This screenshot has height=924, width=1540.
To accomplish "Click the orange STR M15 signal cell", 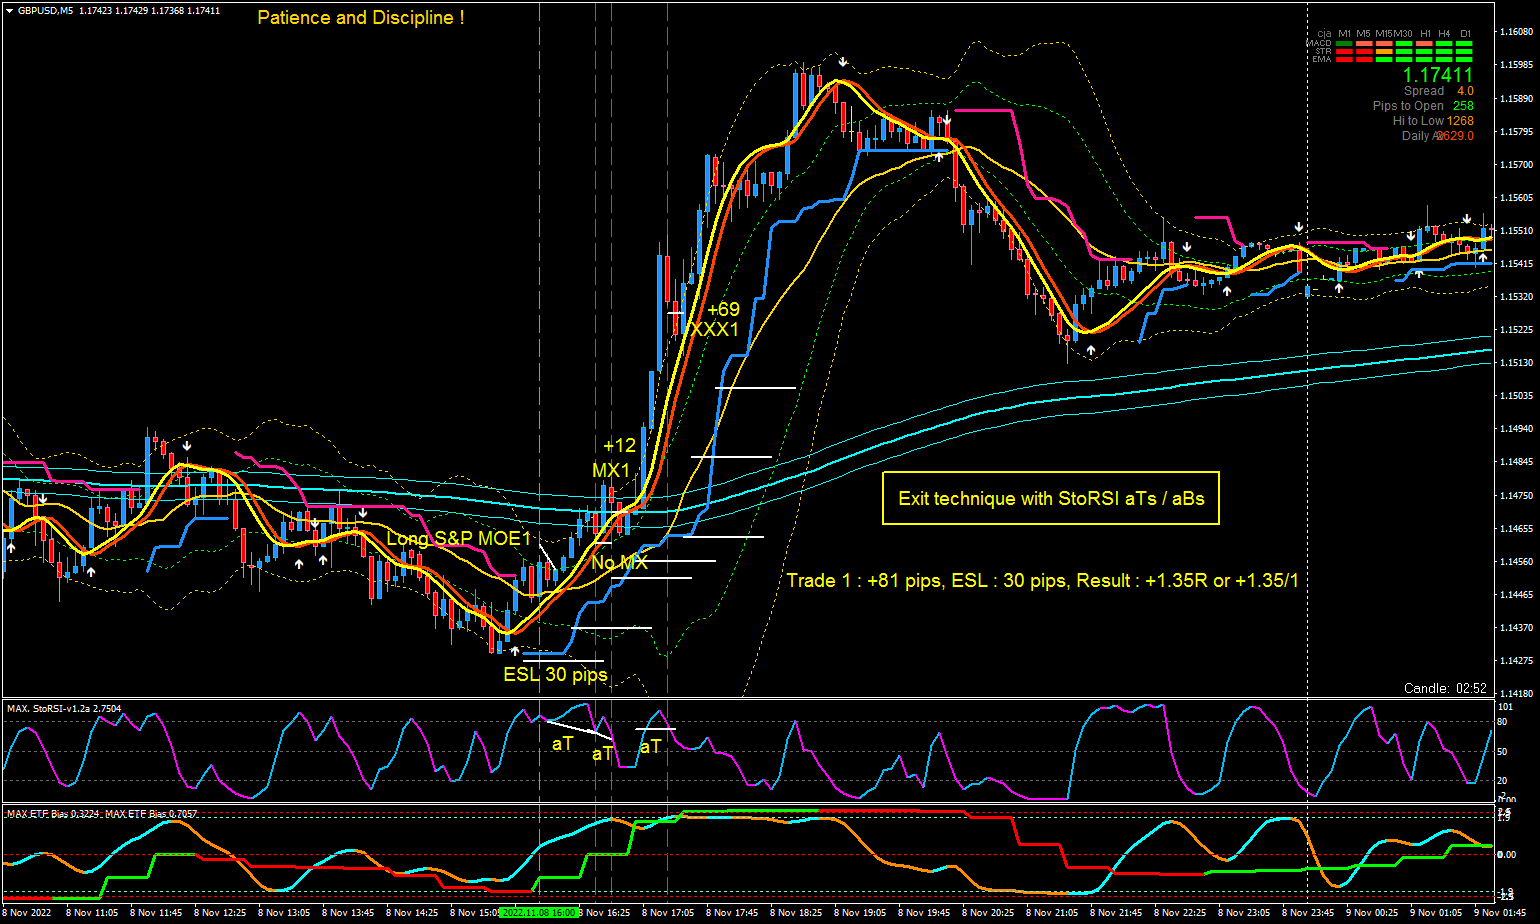I will 1384,52.
